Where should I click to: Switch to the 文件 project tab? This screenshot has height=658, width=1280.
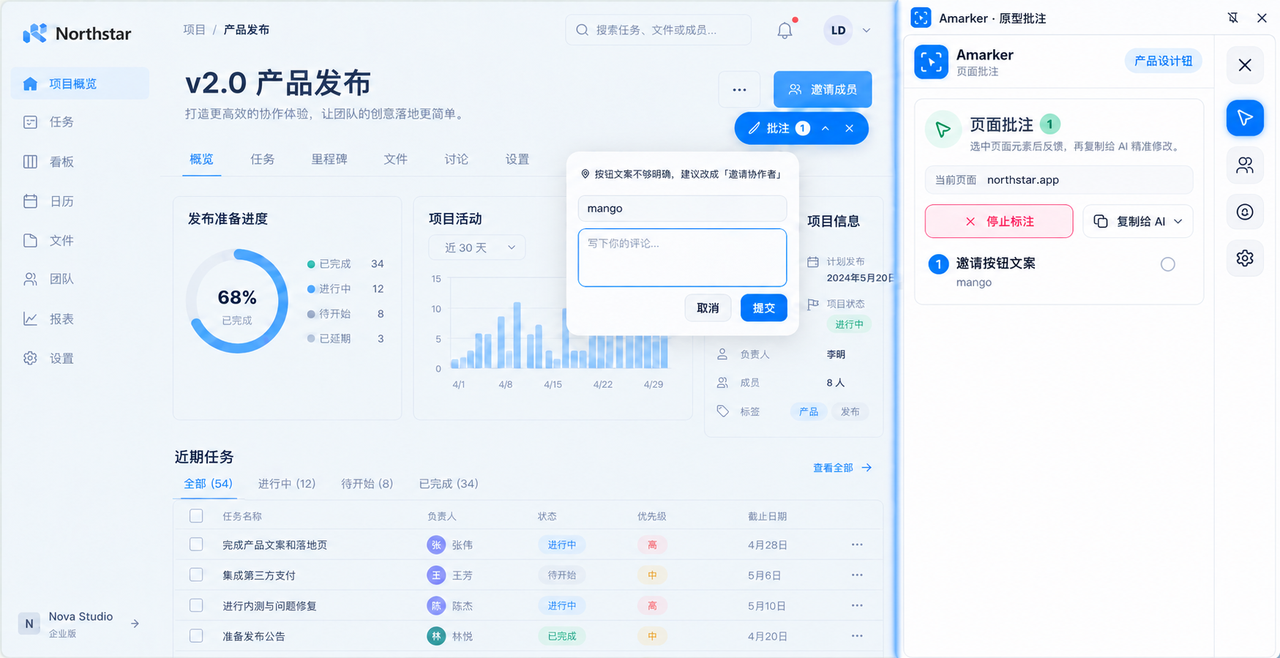point(395,159)
